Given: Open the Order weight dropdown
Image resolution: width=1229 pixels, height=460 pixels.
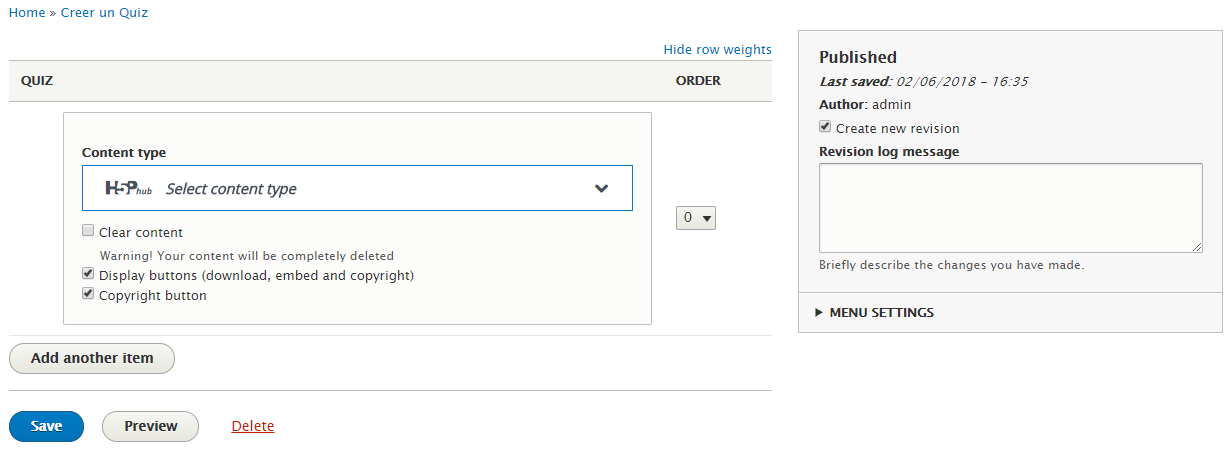Looking at the screenshot, I should [696, 217].
